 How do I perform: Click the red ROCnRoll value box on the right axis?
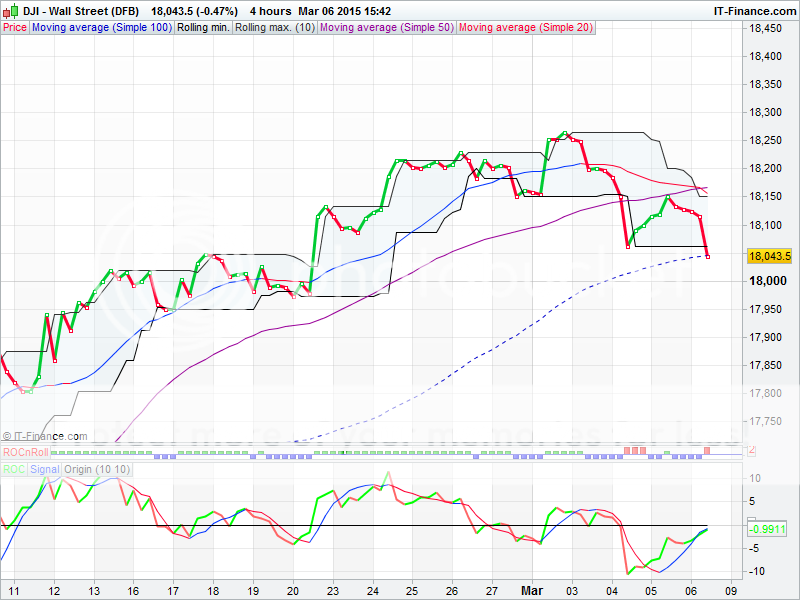click(752, 451)
